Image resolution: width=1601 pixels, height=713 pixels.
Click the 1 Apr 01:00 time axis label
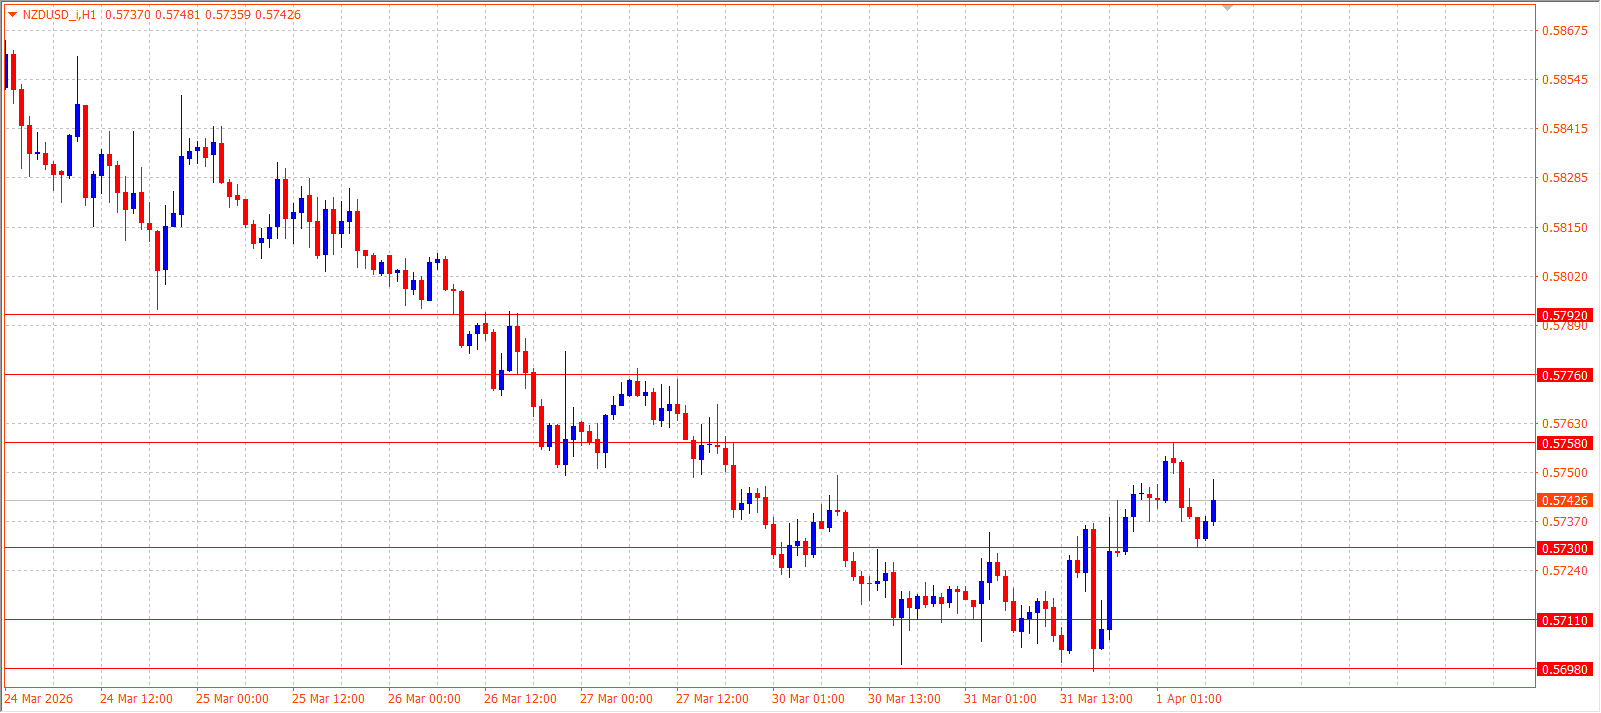pos(1189,699)
